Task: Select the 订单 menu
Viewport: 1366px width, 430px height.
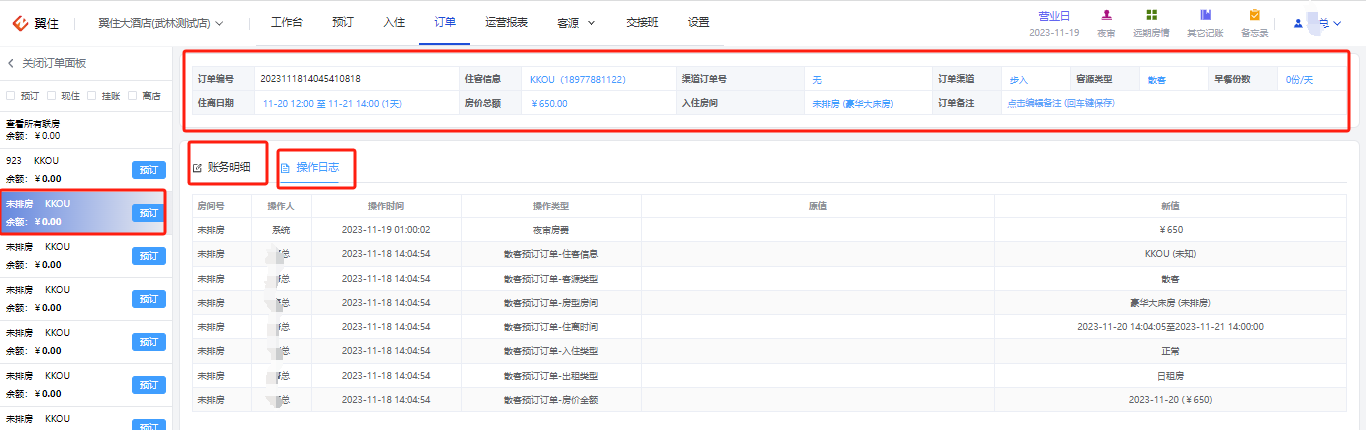Action: [x=445, y=22]
